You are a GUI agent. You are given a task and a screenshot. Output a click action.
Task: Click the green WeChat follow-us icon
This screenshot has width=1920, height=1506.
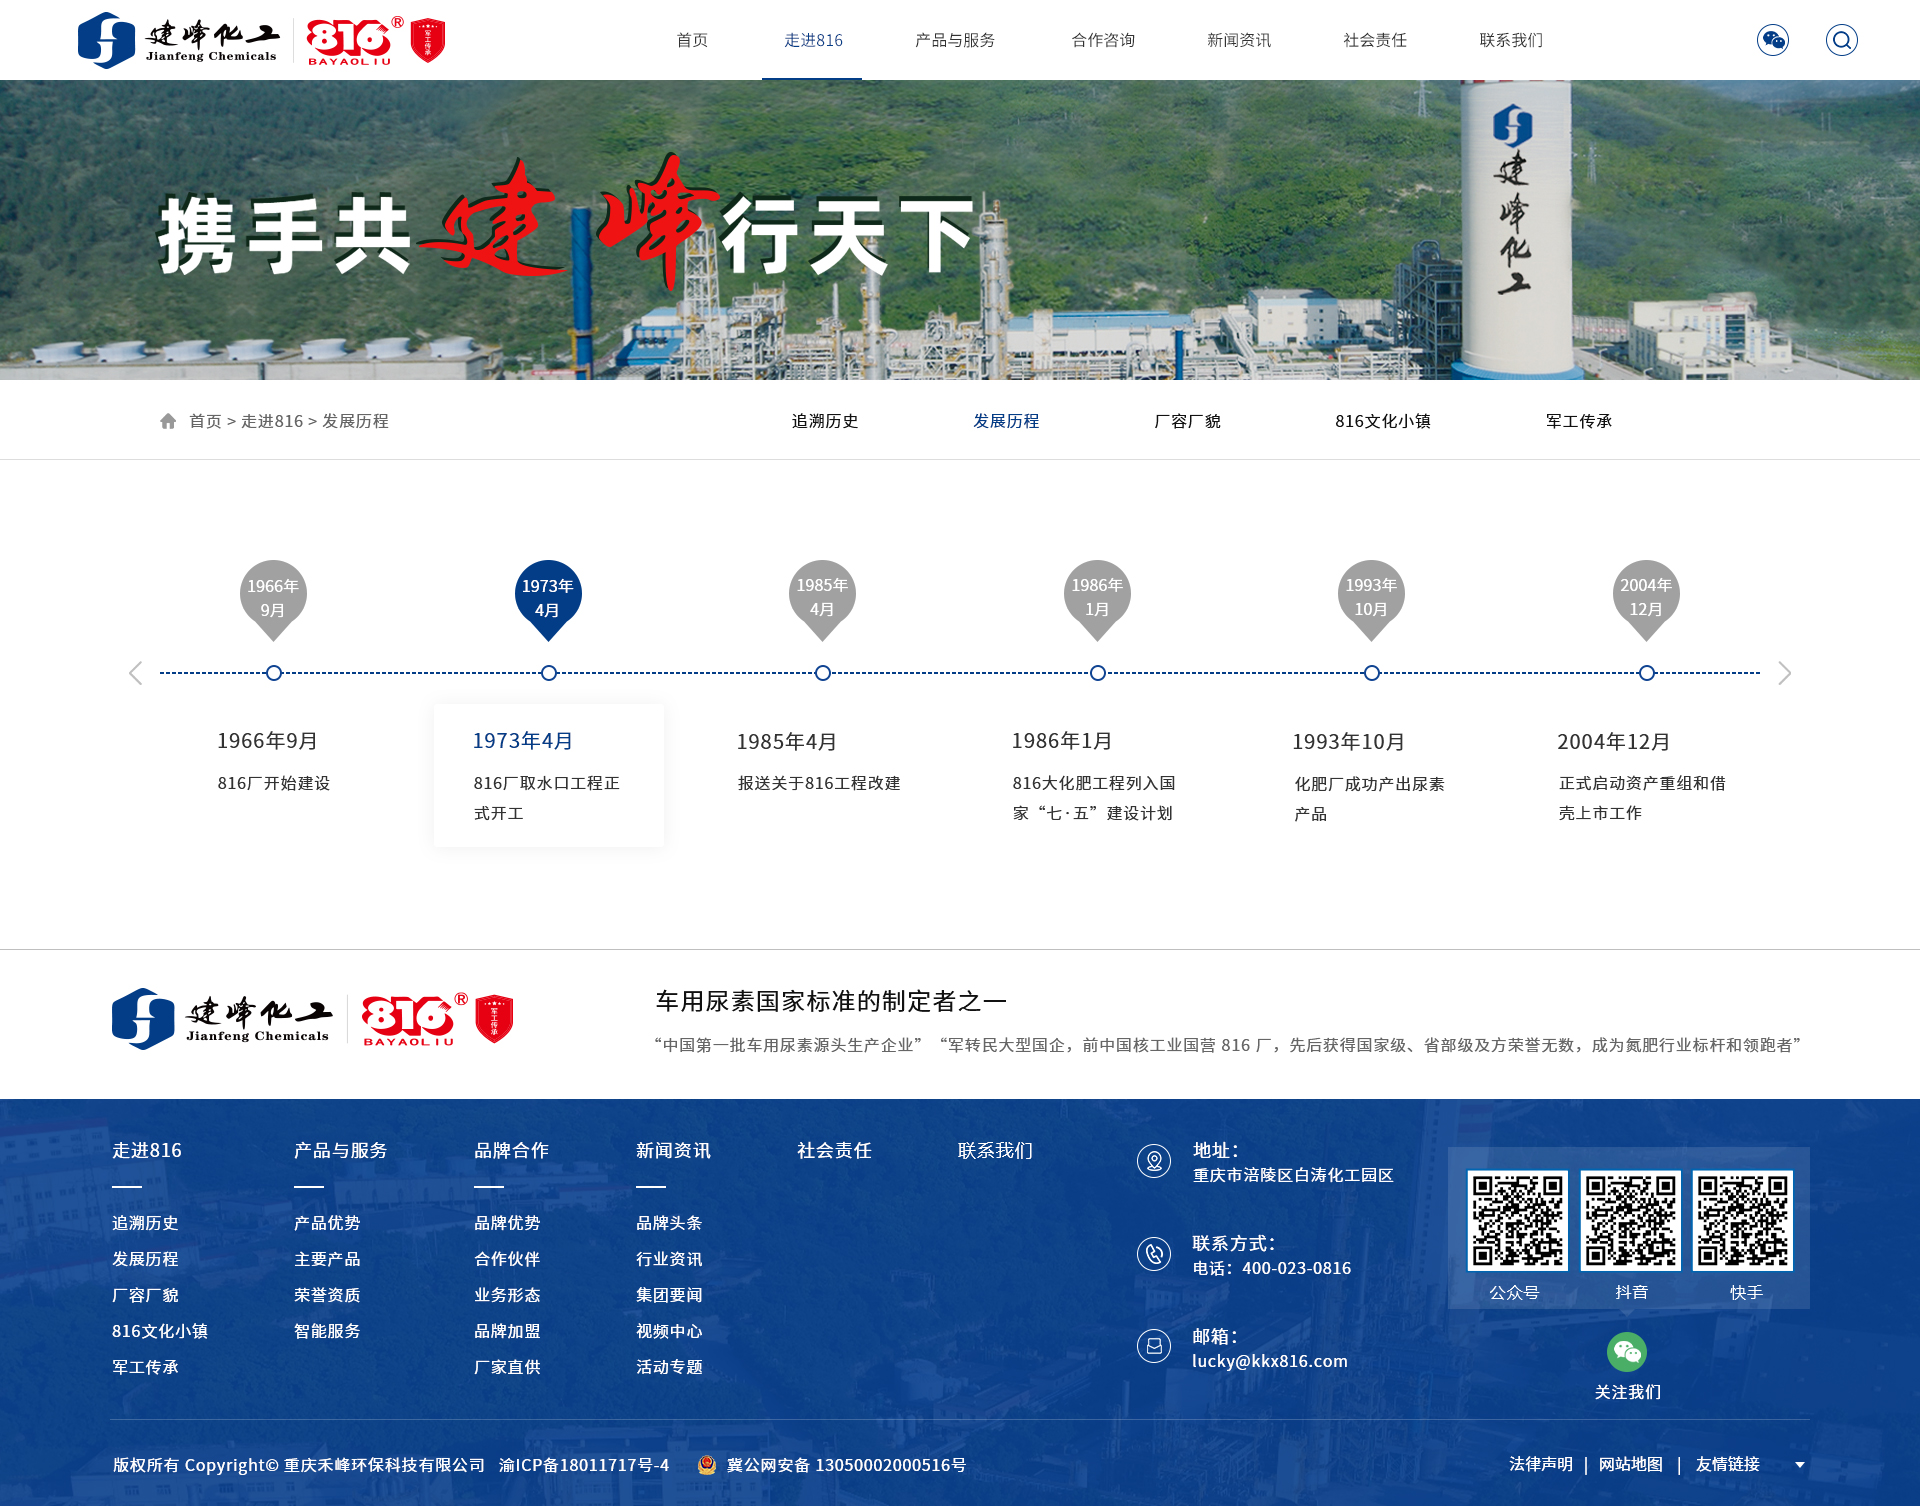pos(1627,1352)
